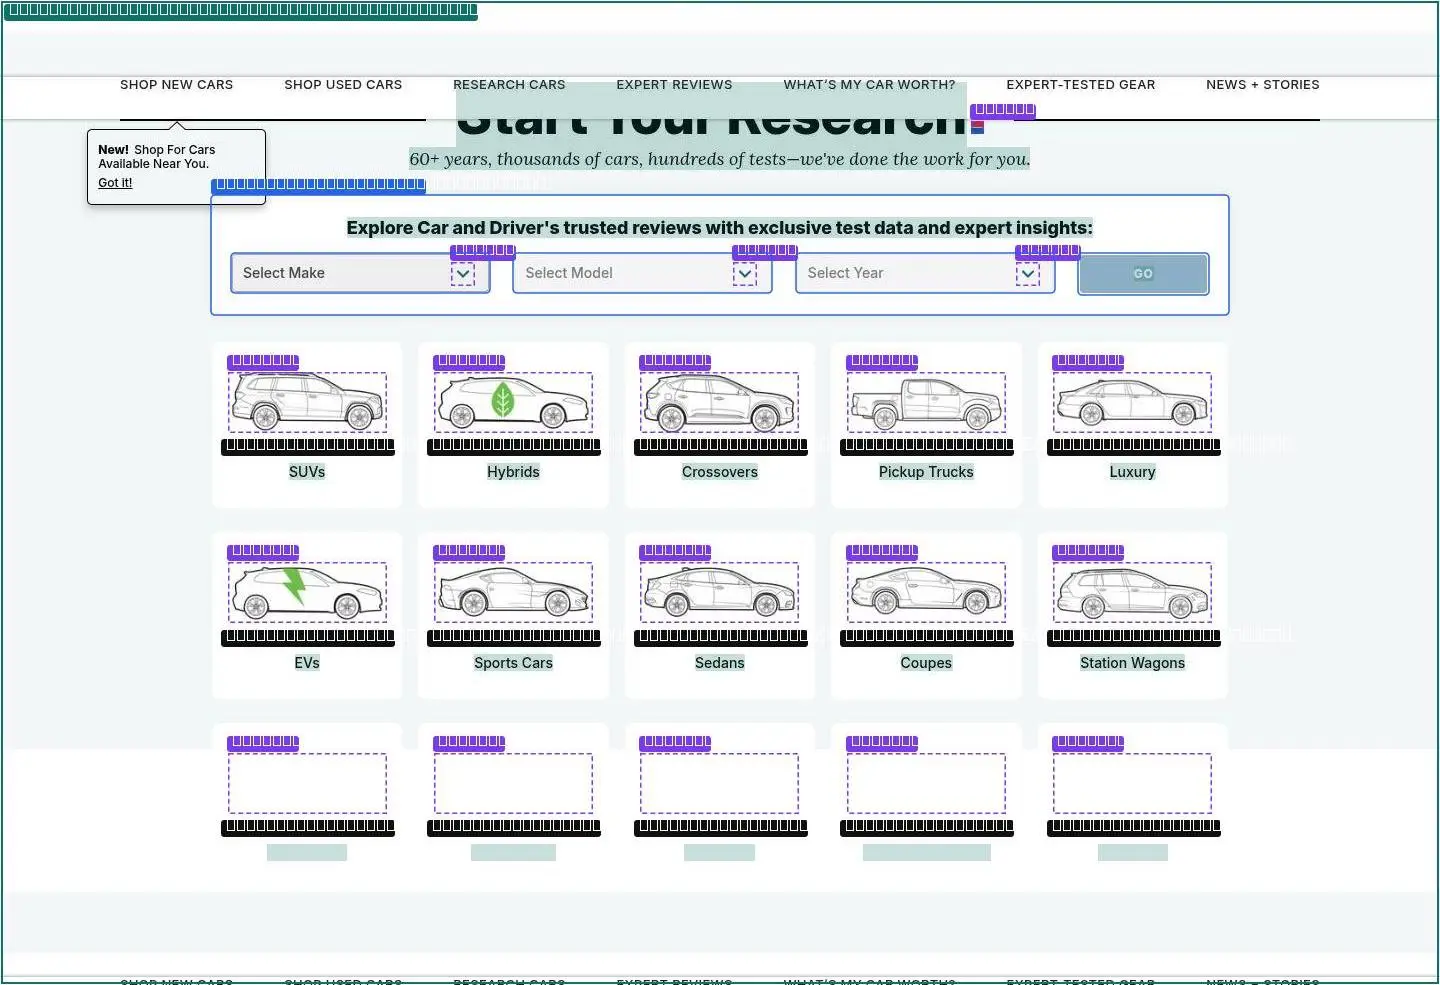Open Shop New Cars menu

point(176,85)
